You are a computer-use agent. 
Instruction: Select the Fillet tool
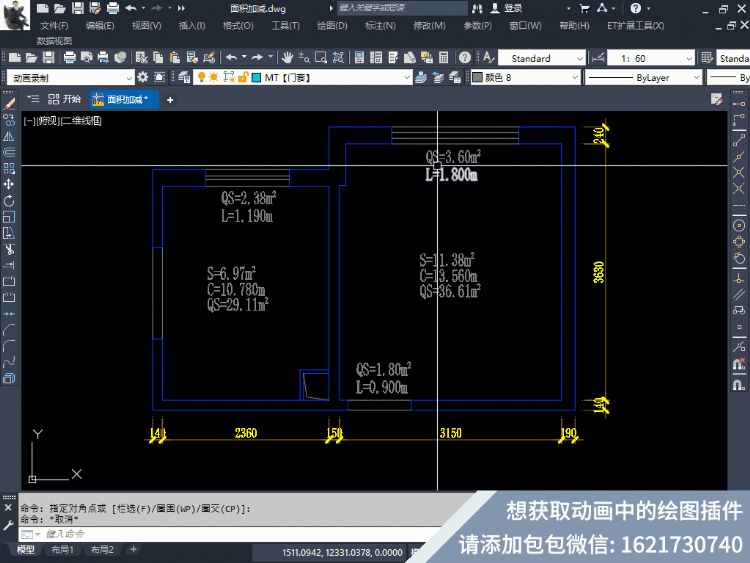[x=9, y=346]
